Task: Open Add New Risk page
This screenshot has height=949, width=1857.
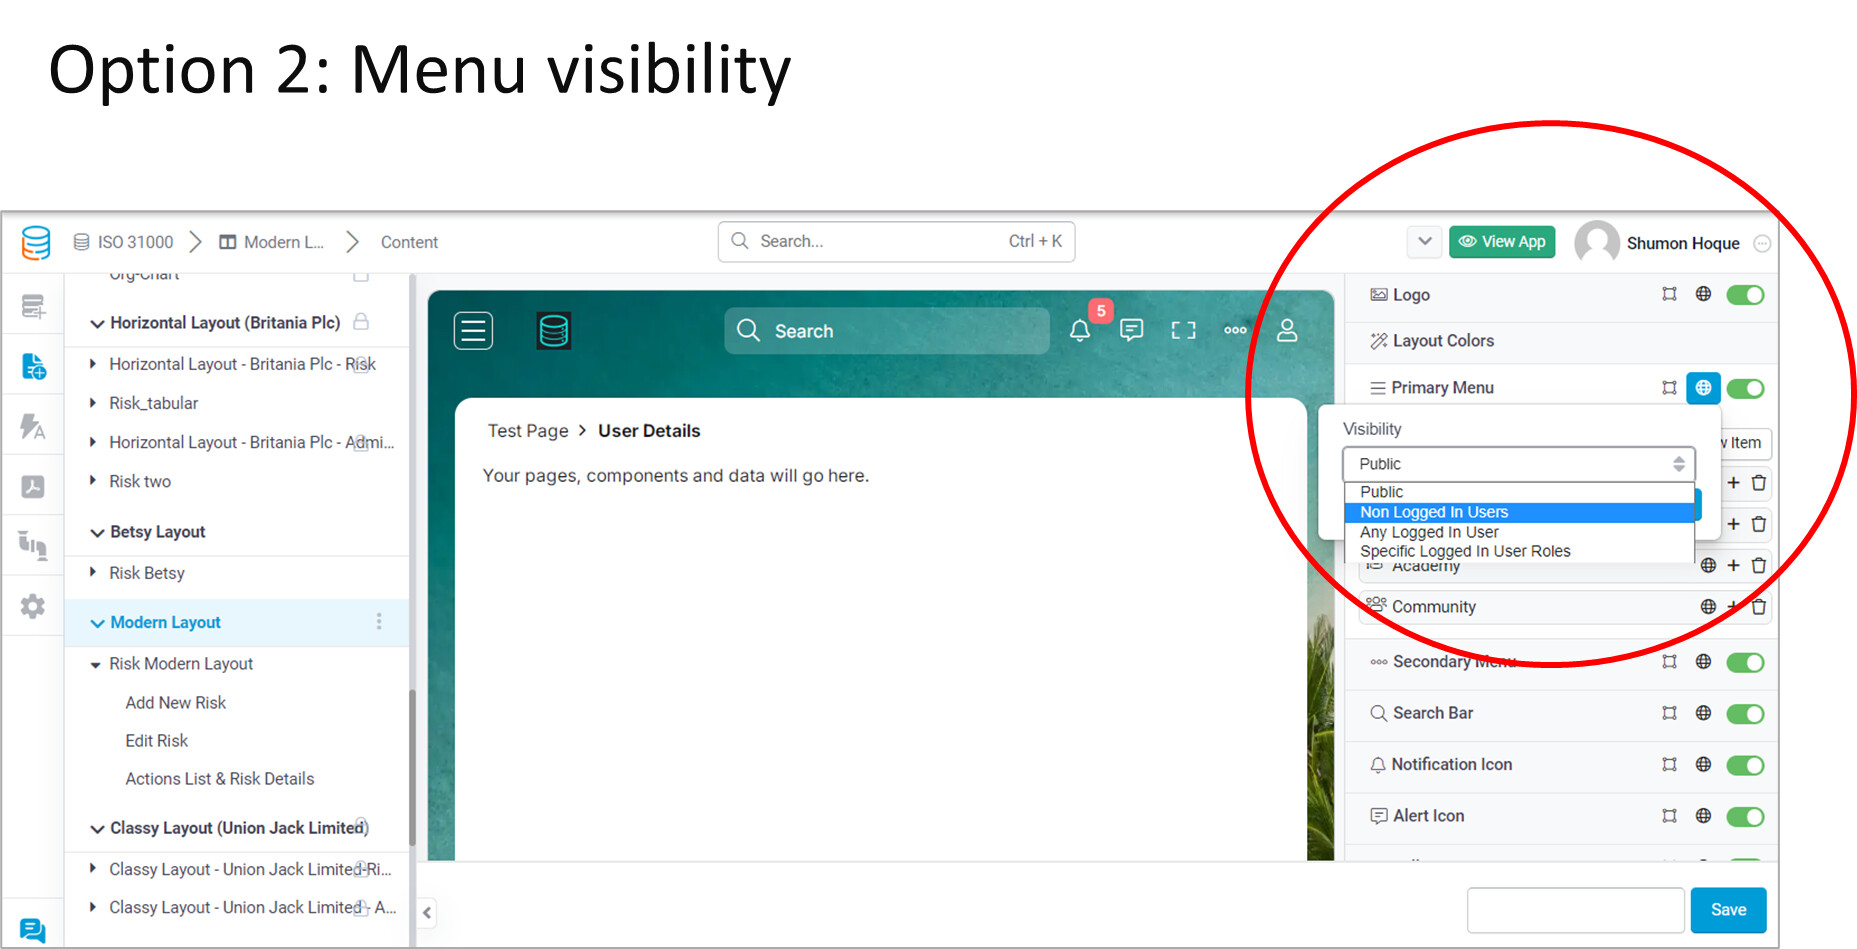Action: tap(176, 703)
